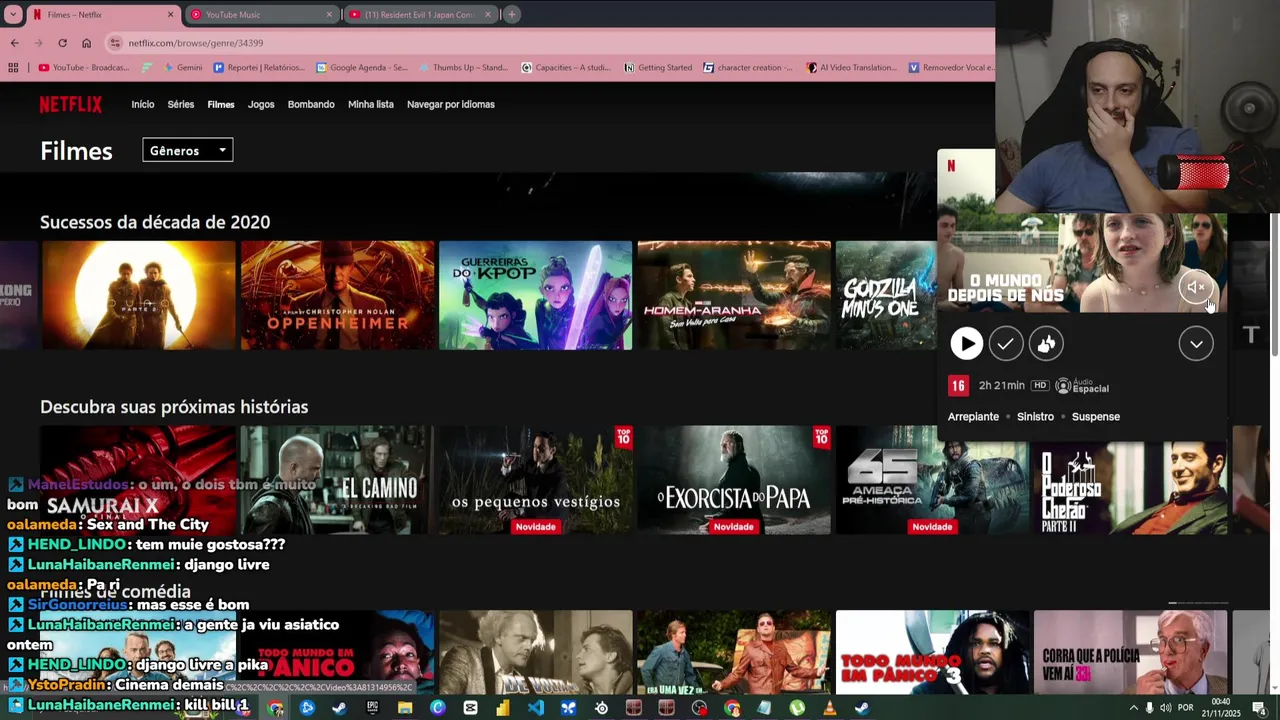This screenshot has width=1280, height=720.
Task: Open O Exorcista do Papa card
Action: pyautogui.click(x=734, y=480)
